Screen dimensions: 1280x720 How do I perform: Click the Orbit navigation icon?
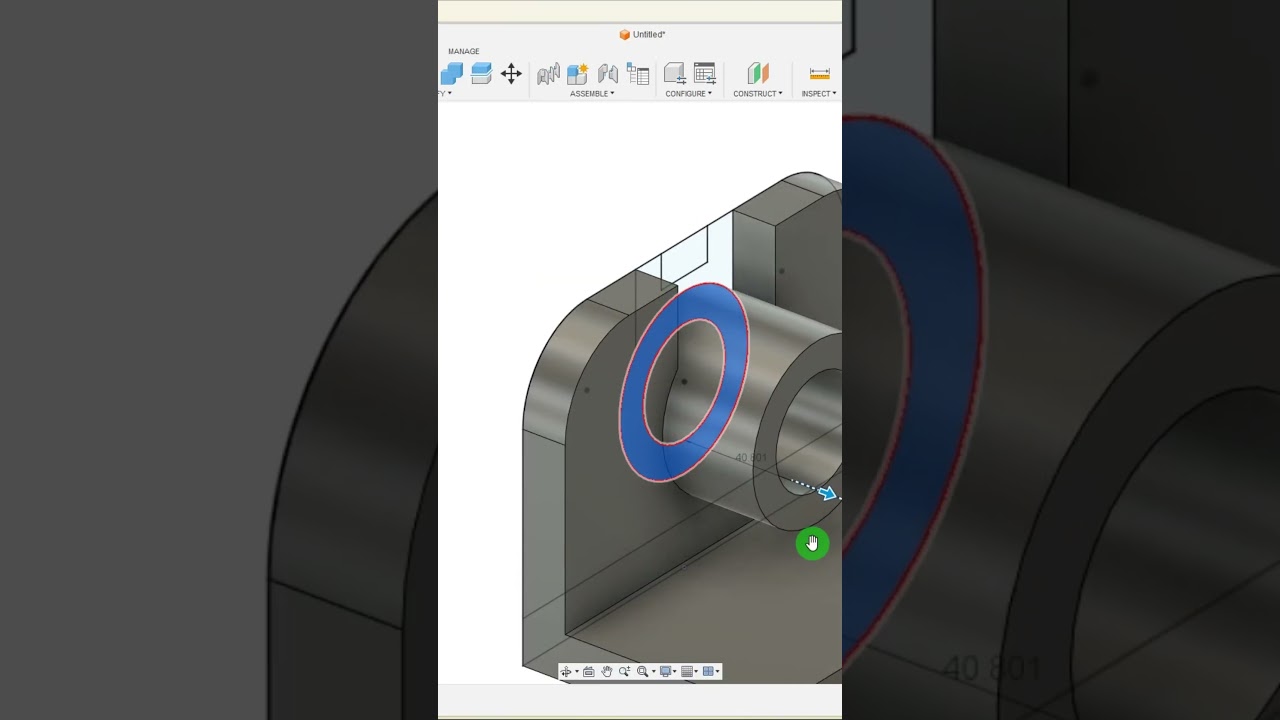tap(566, 672)
